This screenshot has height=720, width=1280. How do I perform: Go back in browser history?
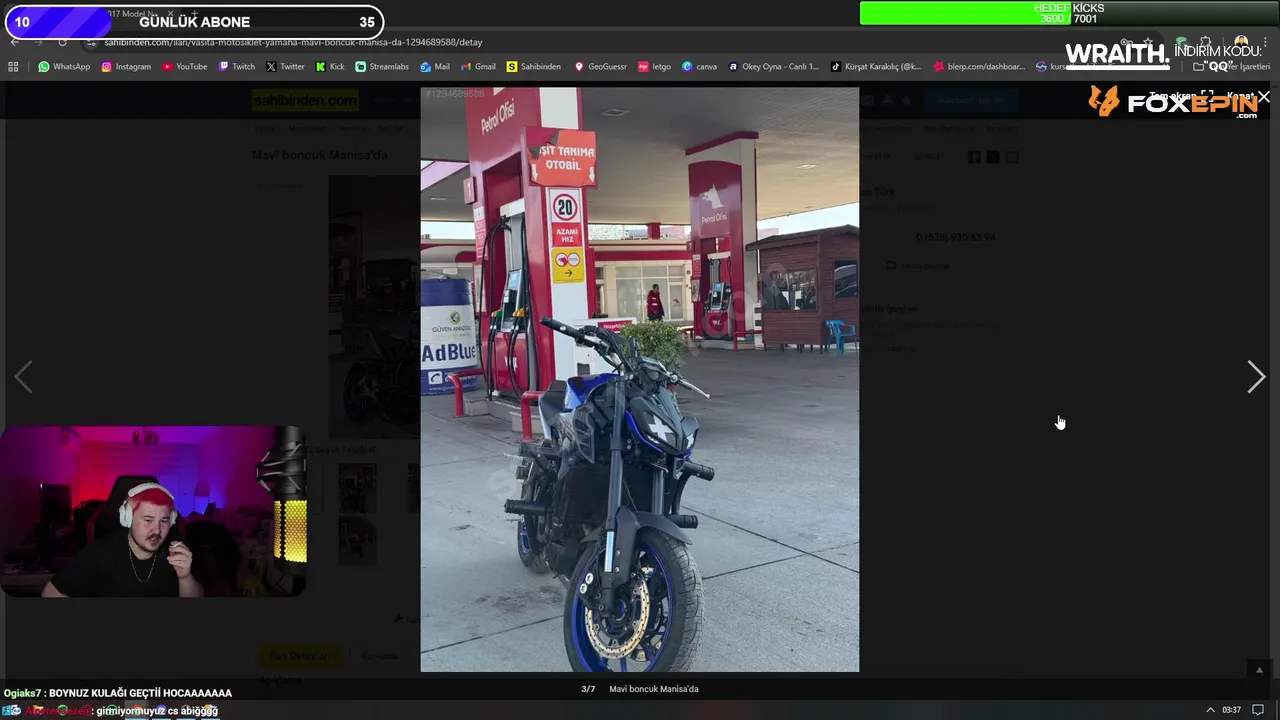click(14, 42)
